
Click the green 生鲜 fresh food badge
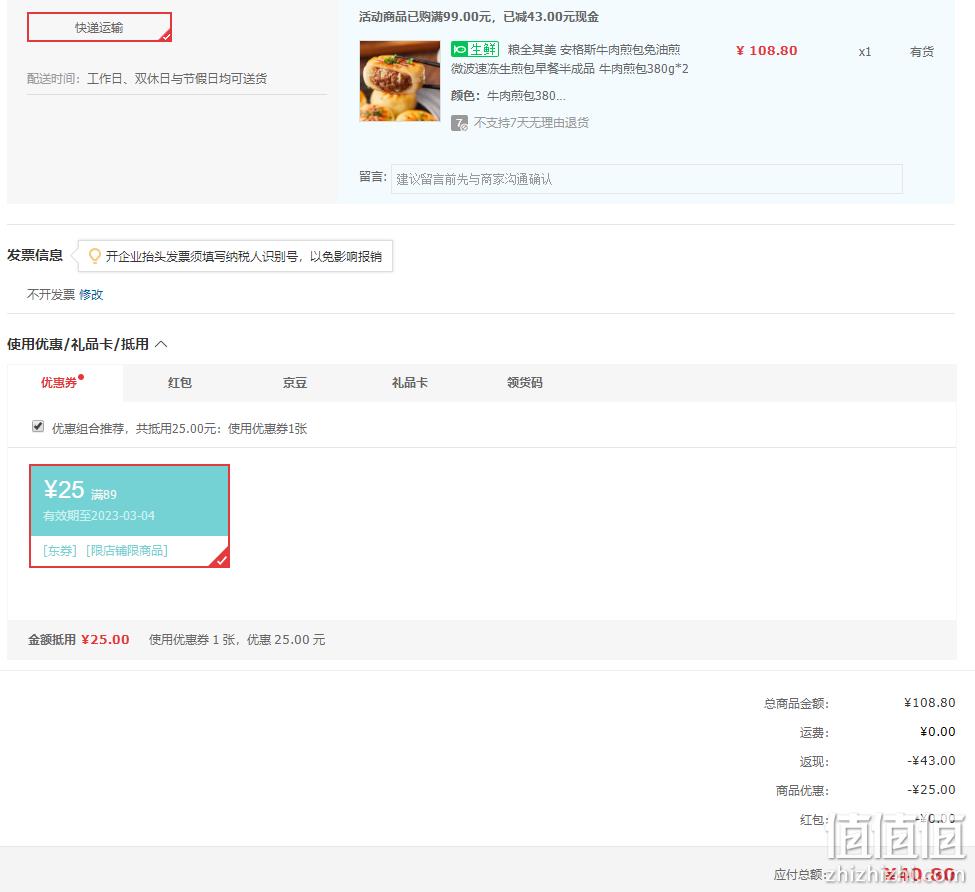click(475, 49)
